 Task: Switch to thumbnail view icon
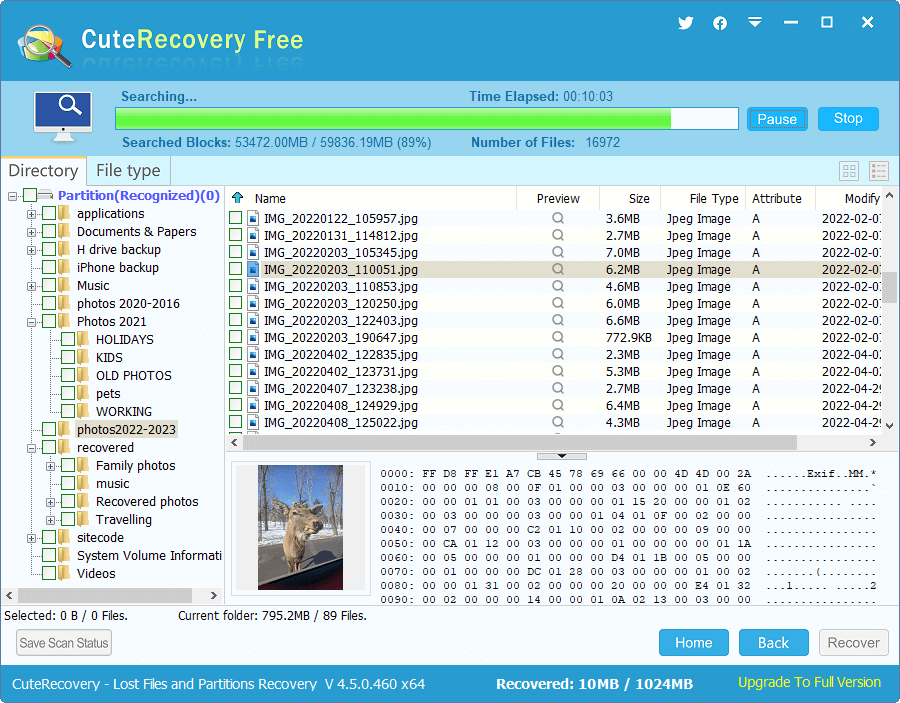tap(849, 171)
